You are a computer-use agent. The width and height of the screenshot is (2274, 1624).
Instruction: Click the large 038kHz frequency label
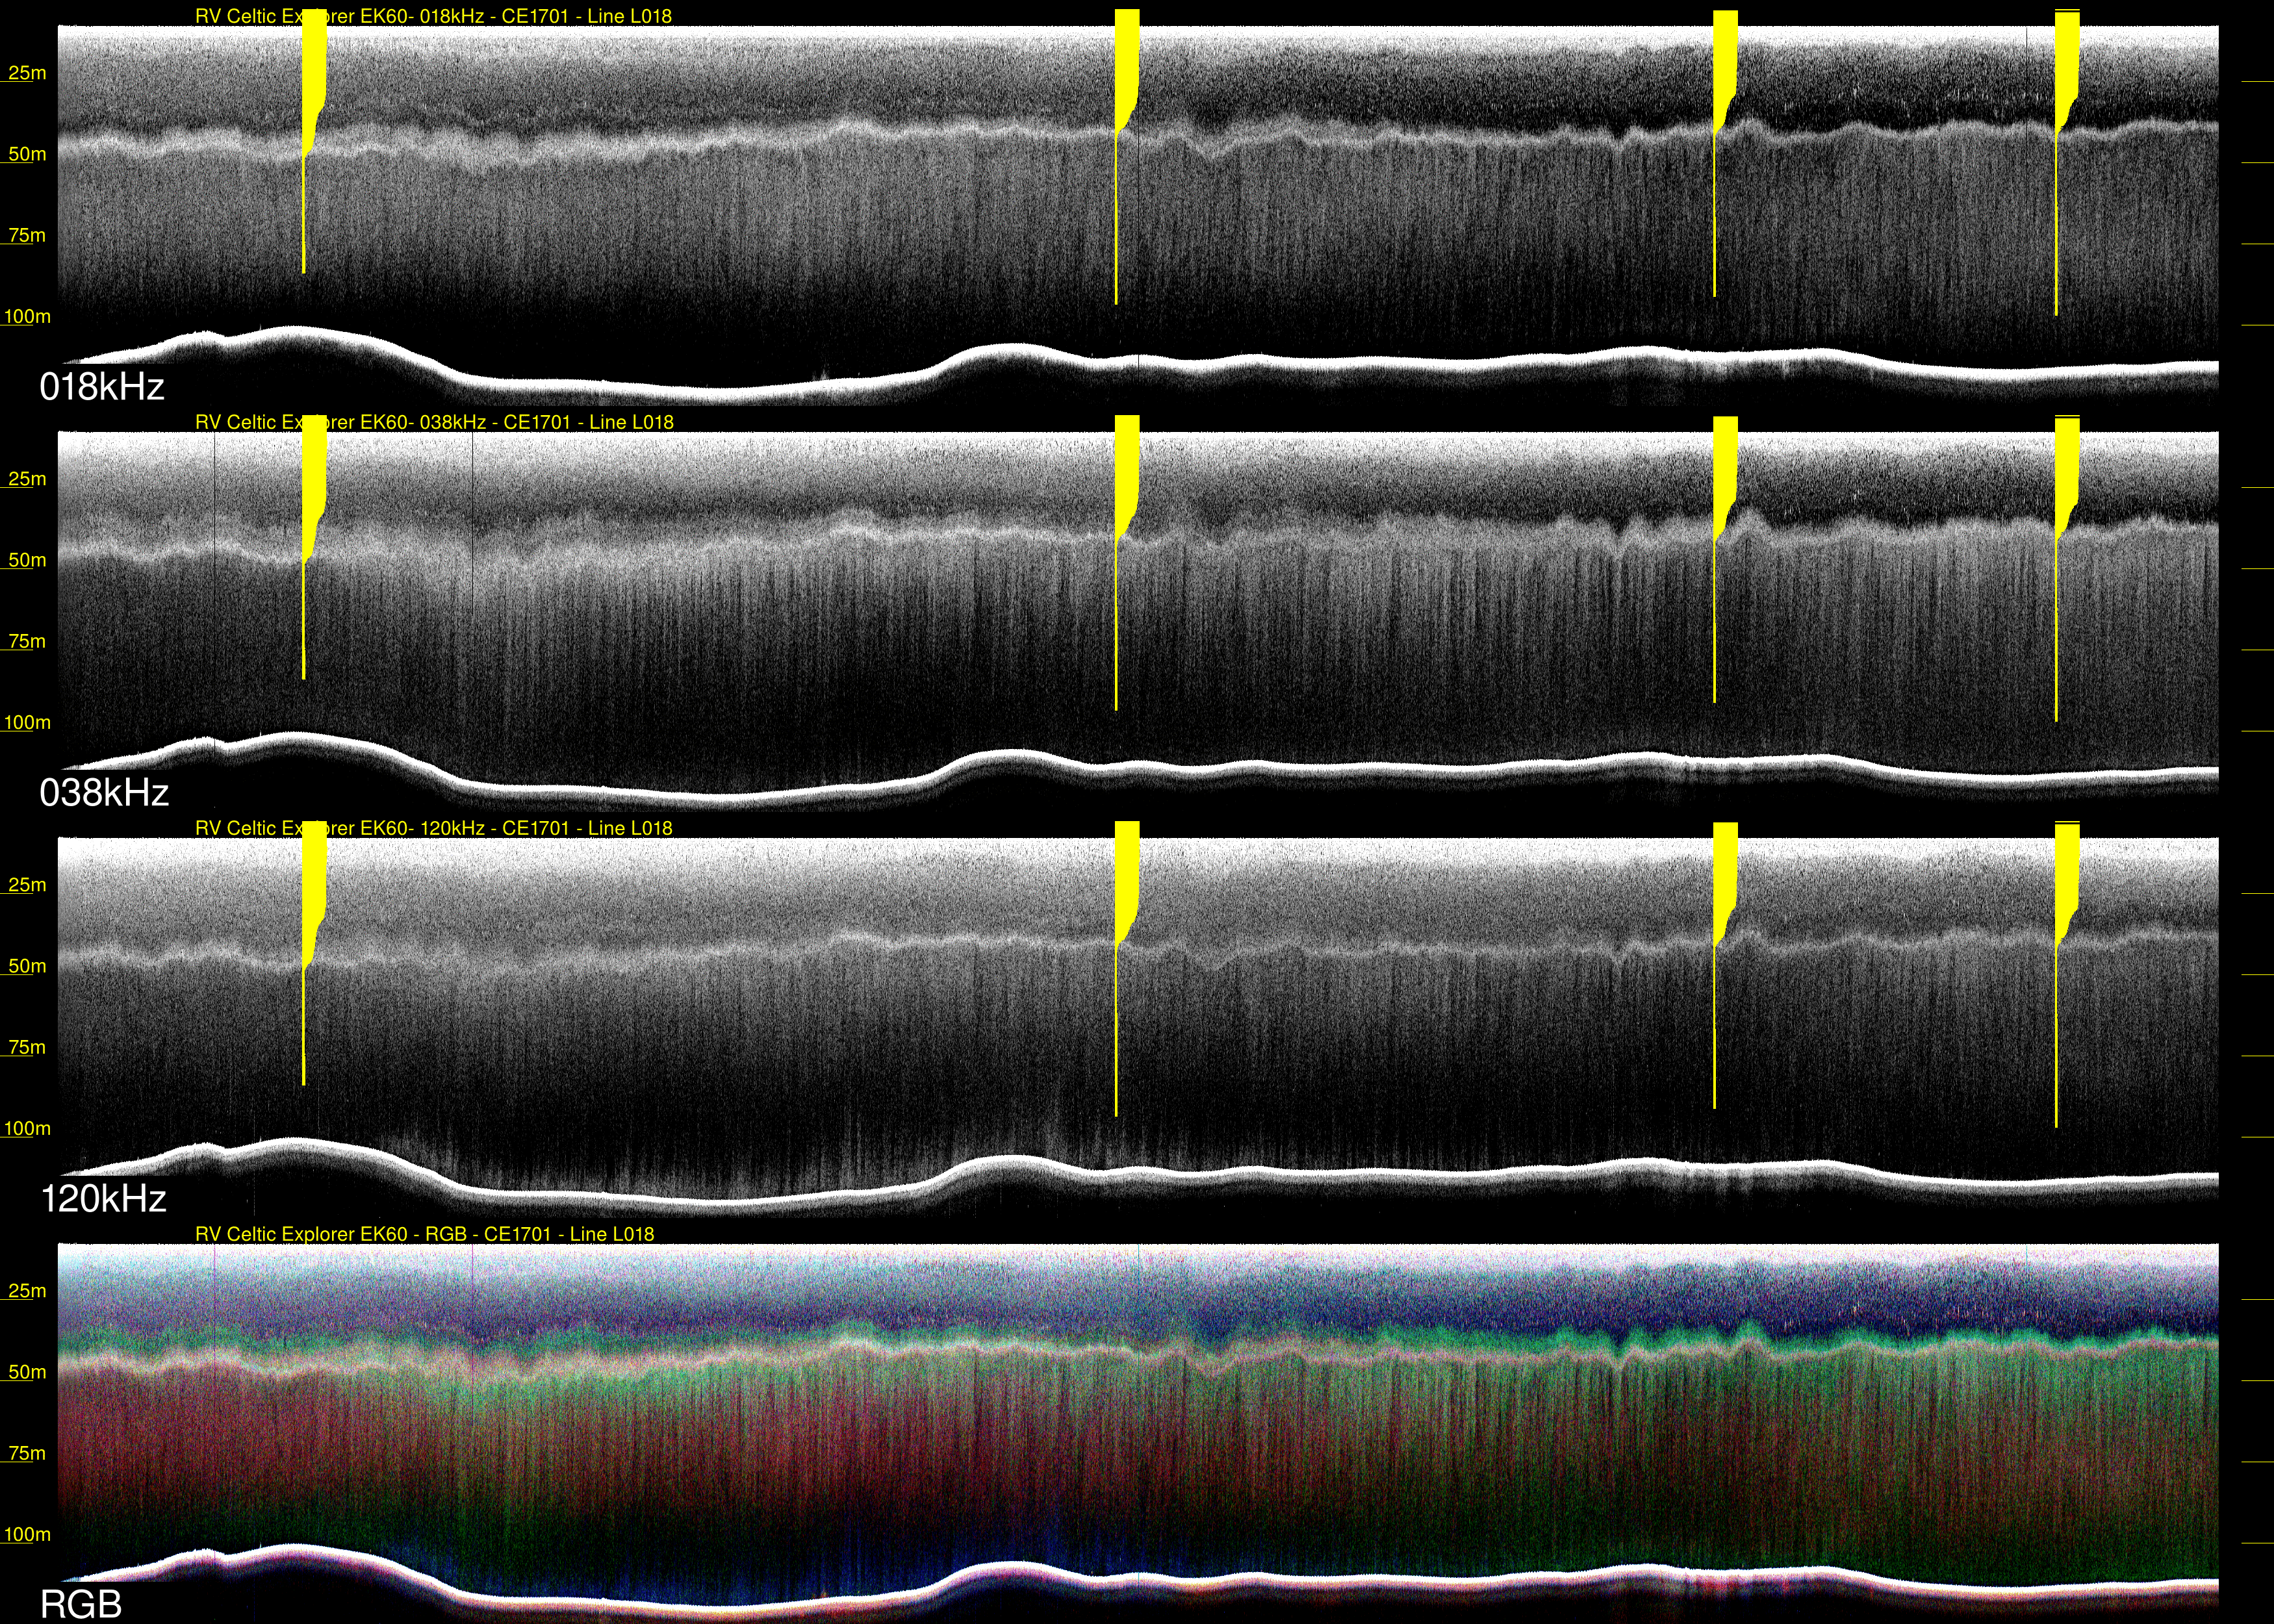[104, 793]
